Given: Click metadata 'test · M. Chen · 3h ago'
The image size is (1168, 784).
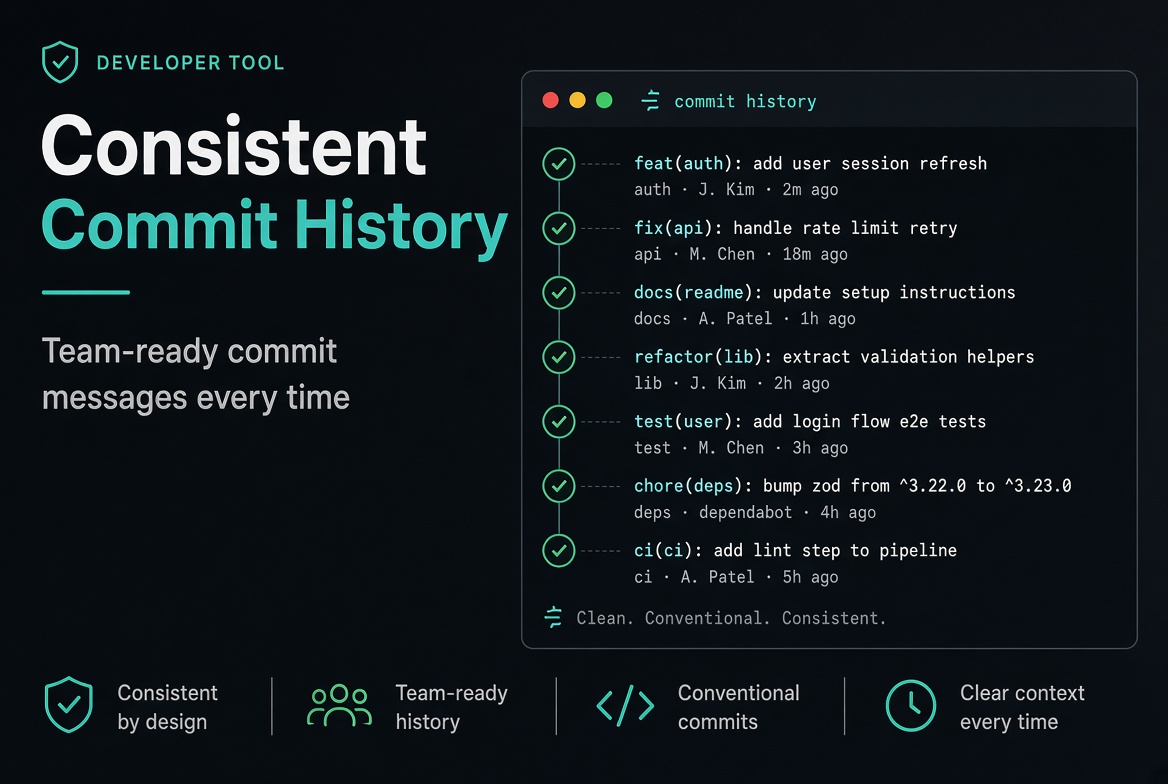Looking at the screenshot, I should pos(741,448).
